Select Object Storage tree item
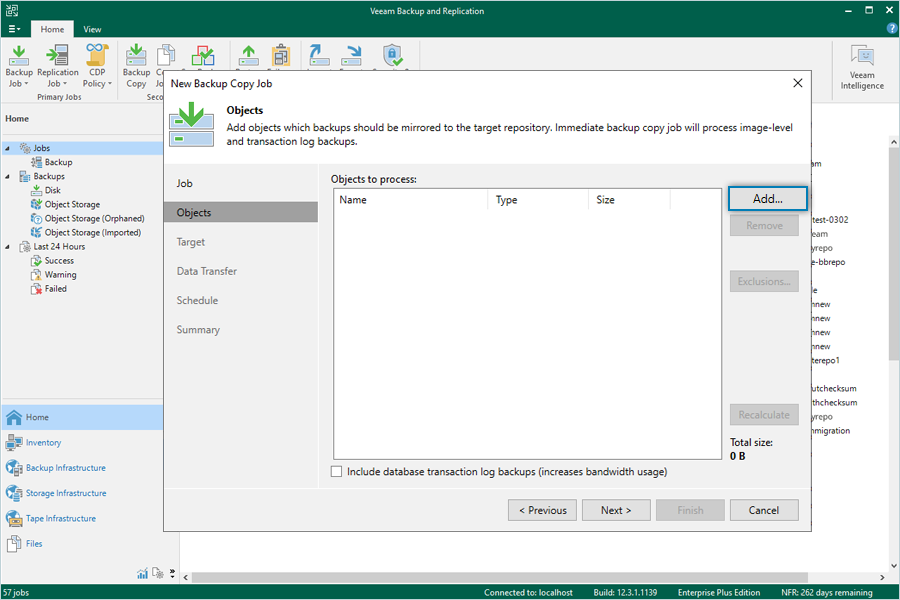The width and height of the screenshot is (900, 600). pos(72,204)
